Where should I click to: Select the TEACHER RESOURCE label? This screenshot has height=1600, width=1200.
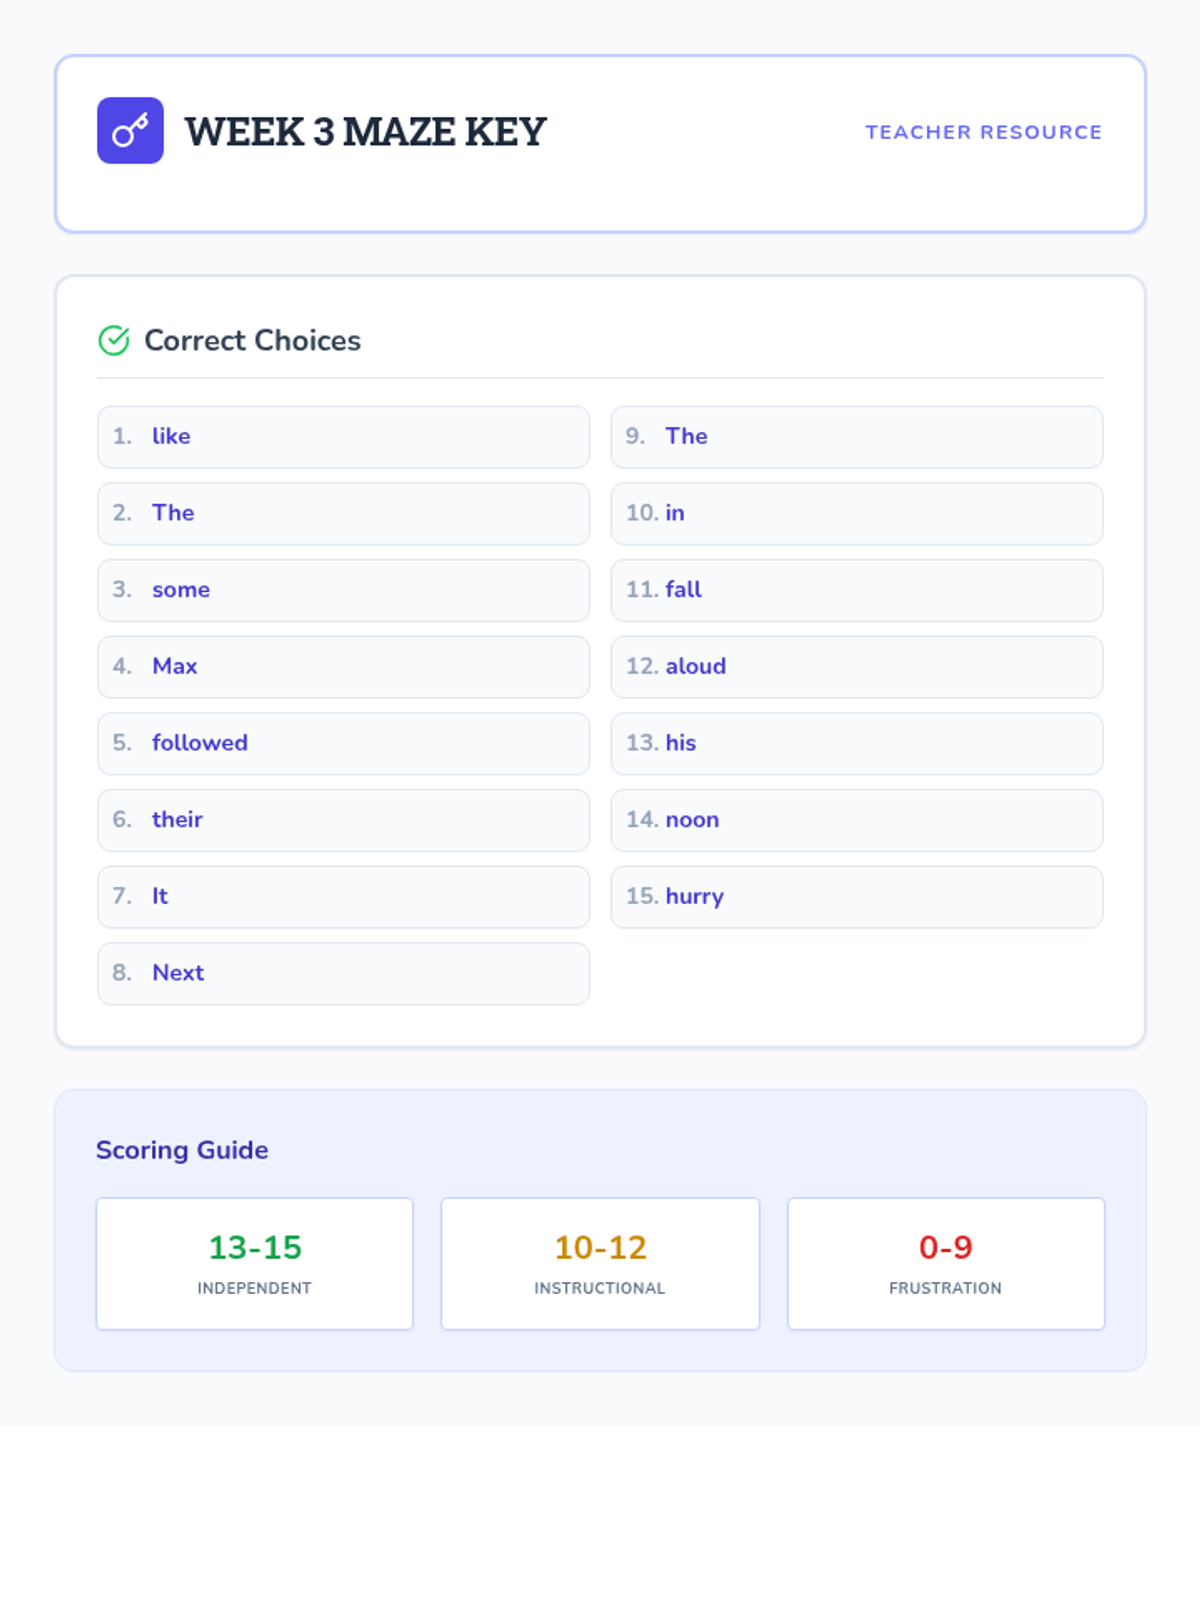point(983,132)
